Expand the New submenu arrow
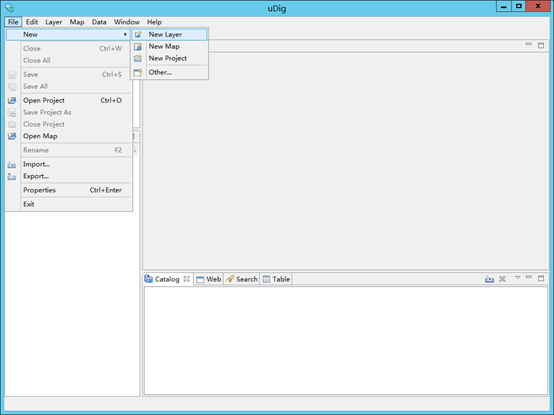Viewport: 554px width, 415px height. tap(125, 34)
